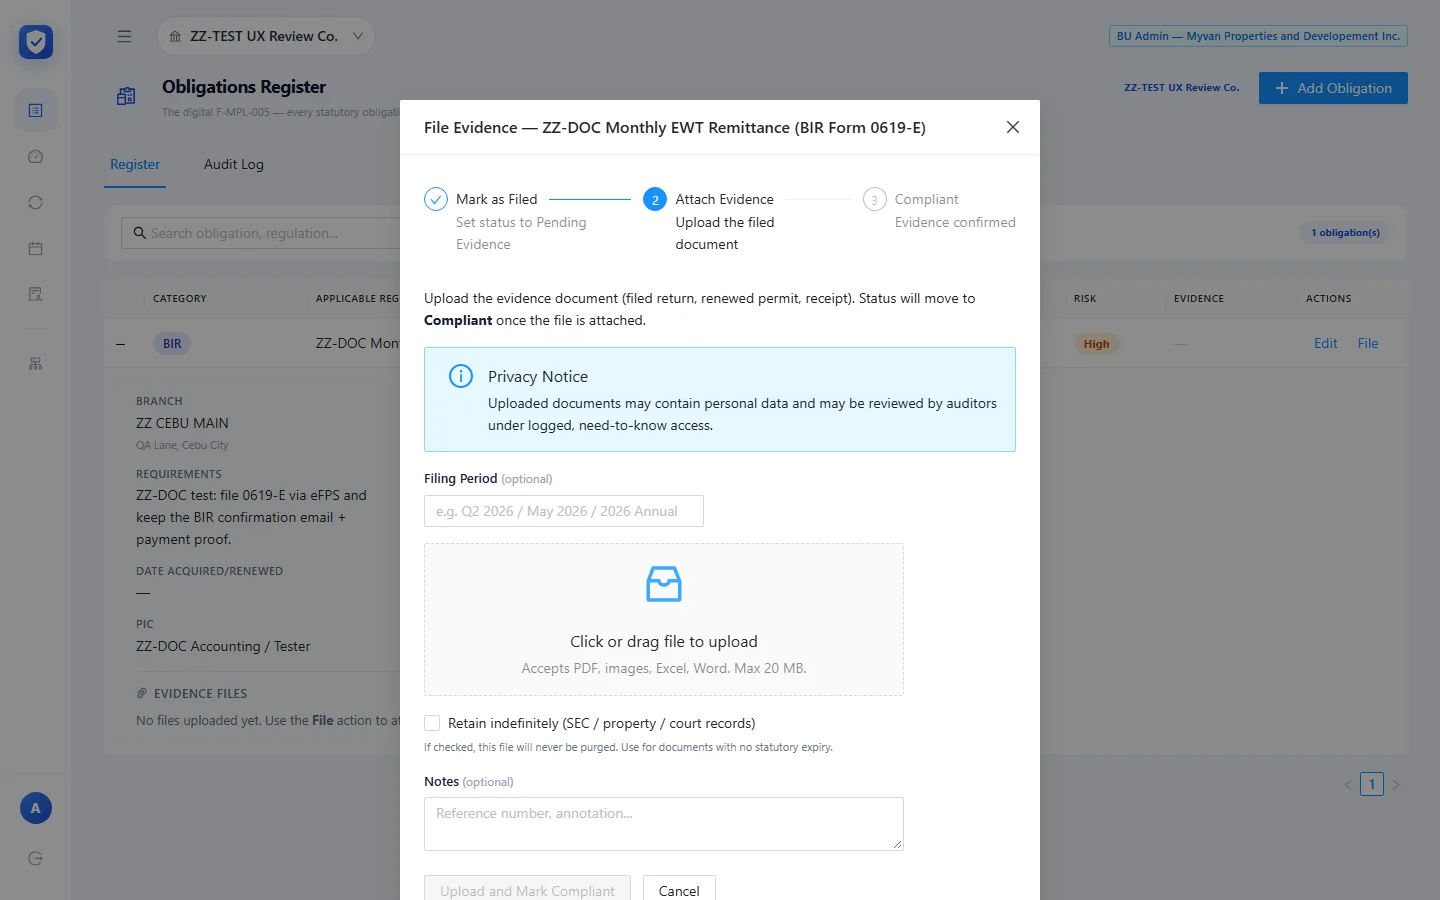1440x900 pixels.
Task: Open the calendar sidebar icon
Action: point(35,248)
